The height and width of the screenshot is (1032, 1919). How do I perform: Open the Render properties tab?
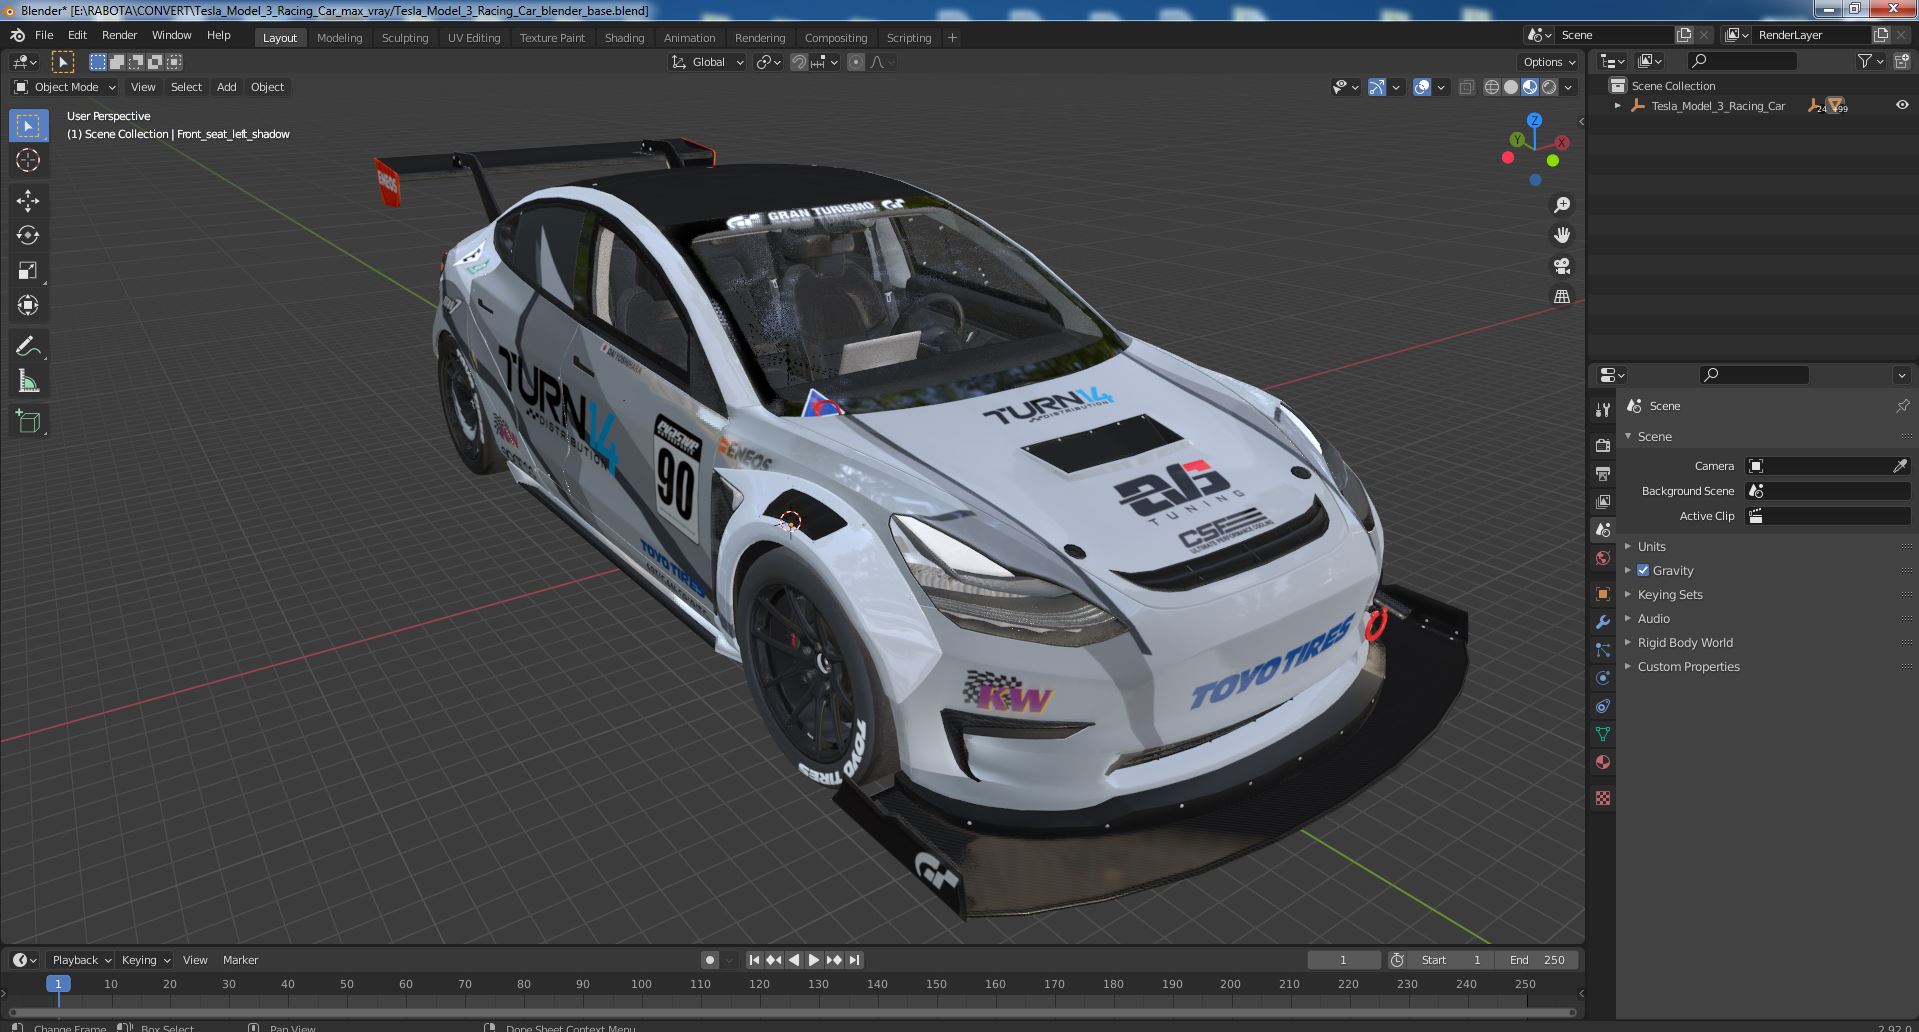[x=1603, y=445]
